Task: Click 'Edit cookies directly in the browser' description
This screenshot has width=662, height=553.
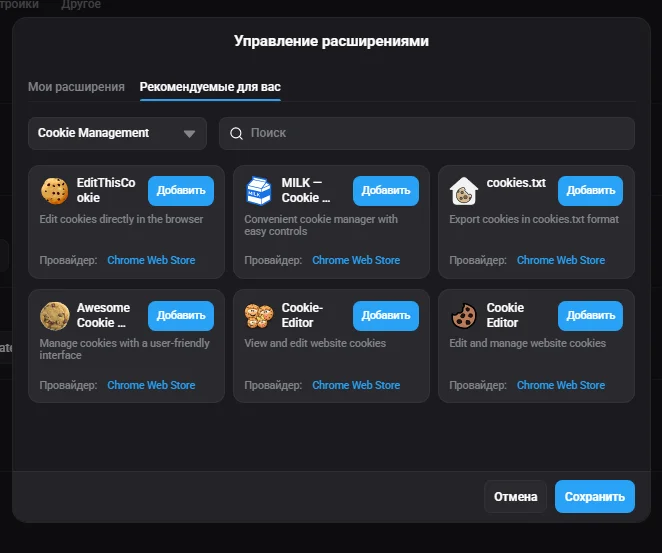Action: pyautogui.click(x=121, y=219)
